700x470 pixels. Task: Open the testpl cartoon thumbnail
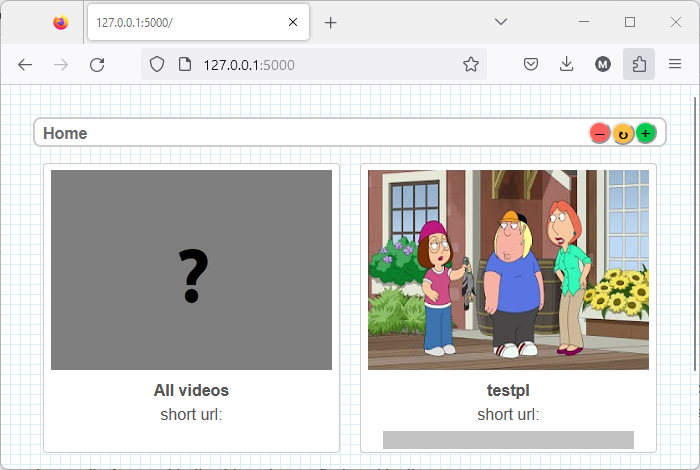tap(508, 270)
